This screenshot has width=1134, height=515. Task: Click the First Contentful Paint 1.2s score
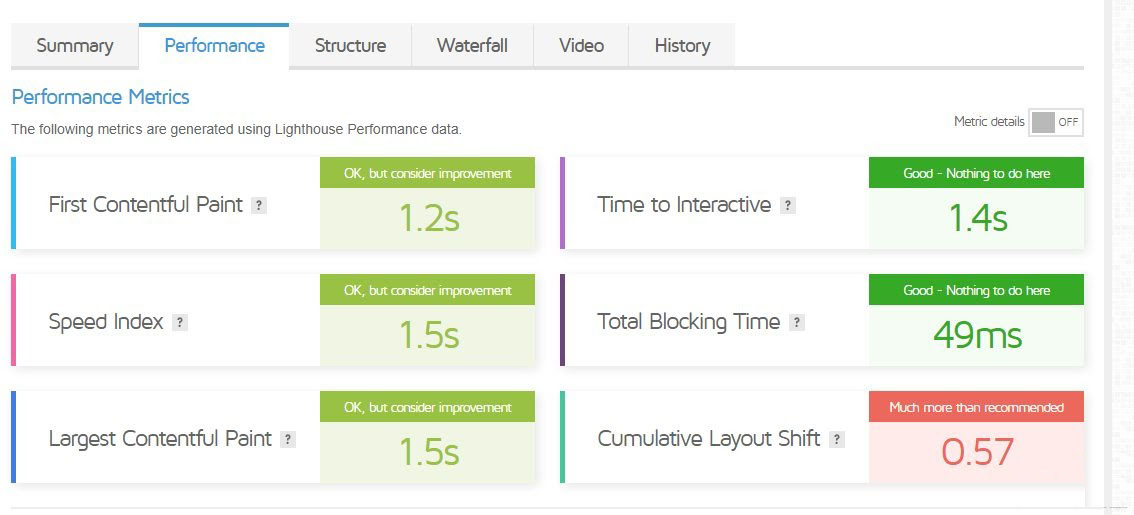pos(429,218)
